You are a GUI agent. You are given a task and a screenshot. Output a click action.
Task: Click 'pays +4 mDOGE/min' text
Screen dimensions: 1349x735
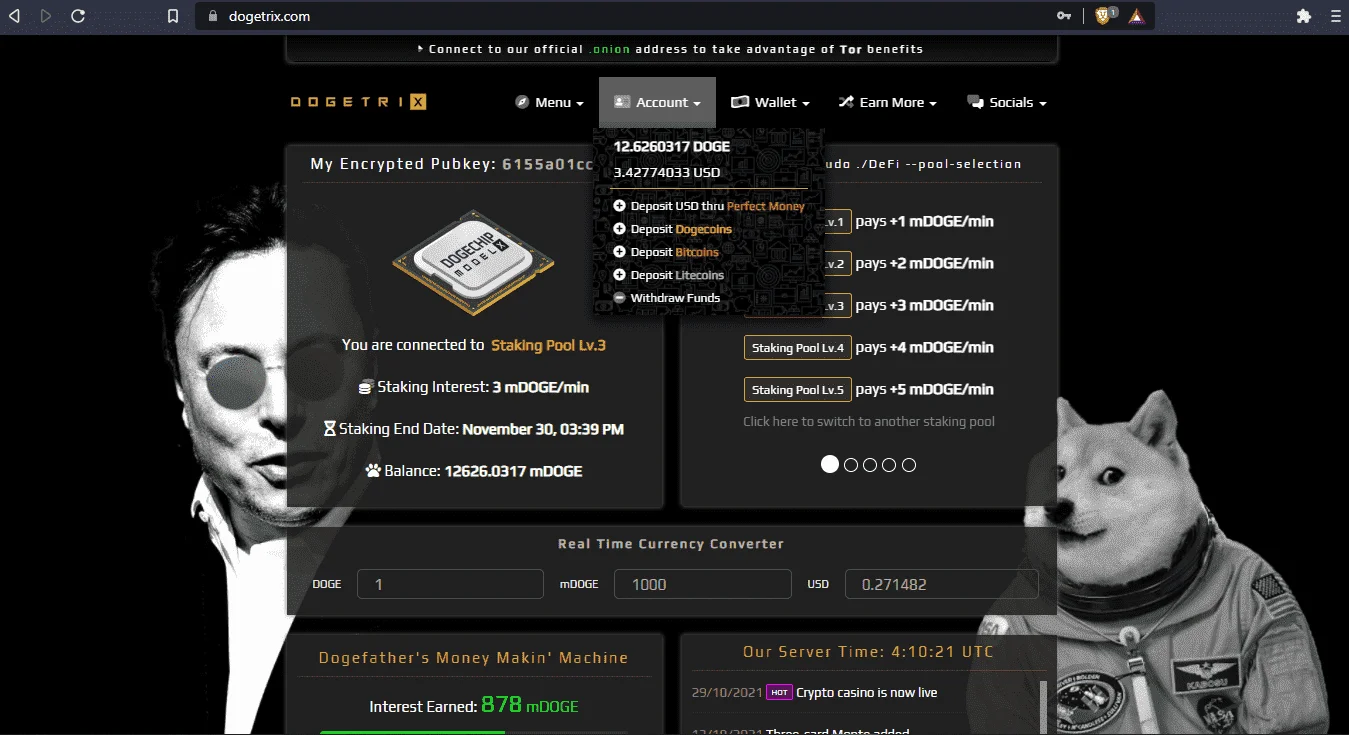[x=925, y=348]
